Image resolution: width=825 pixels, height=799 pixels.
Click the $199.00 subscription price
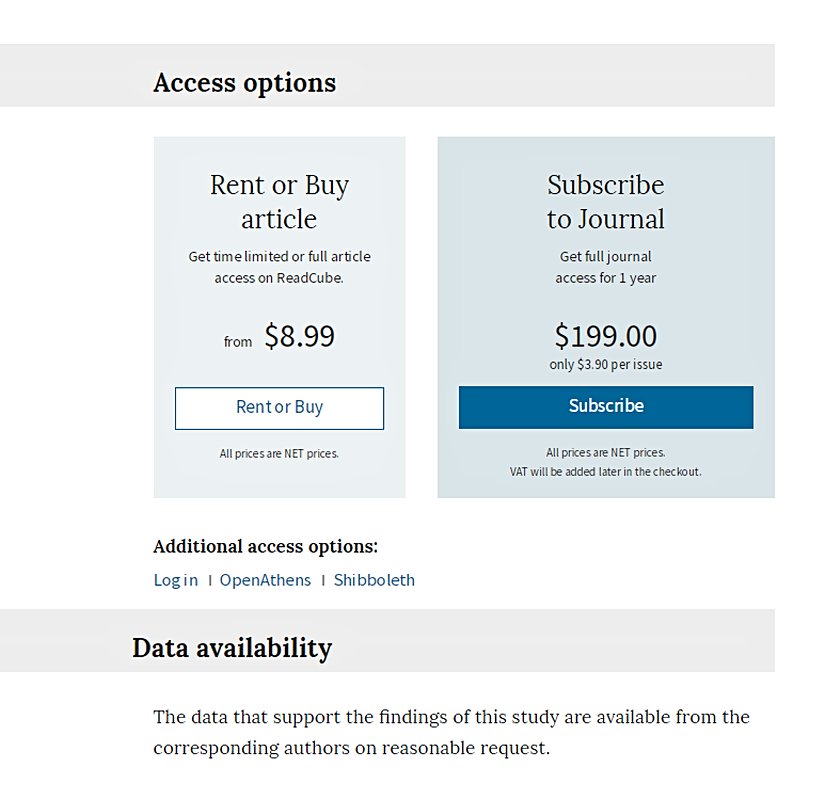pos(605,335)
